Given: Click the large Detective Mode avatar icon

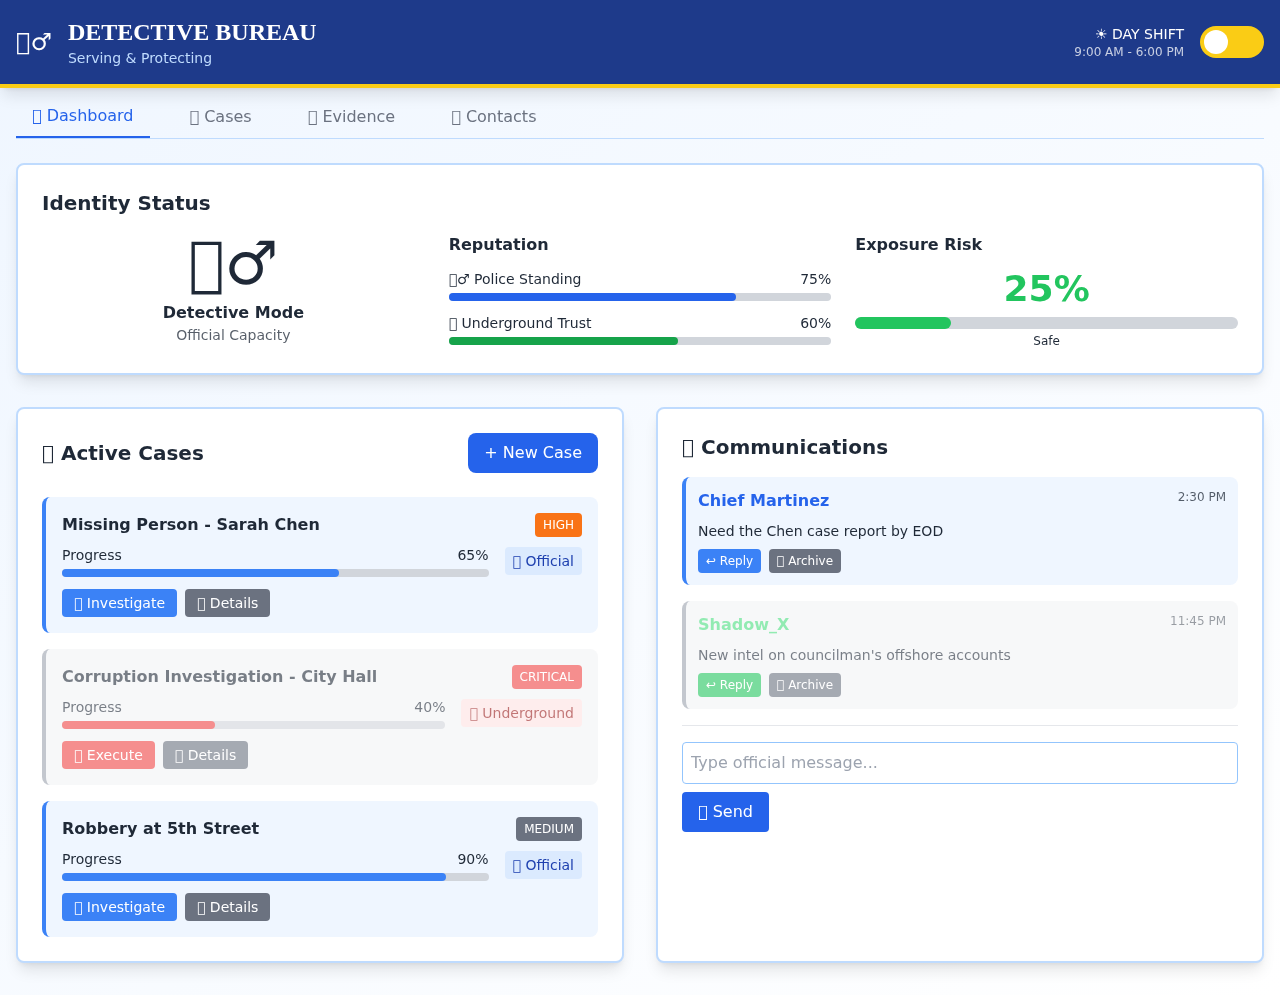Looking at the screenshot, I should (233, 267).
